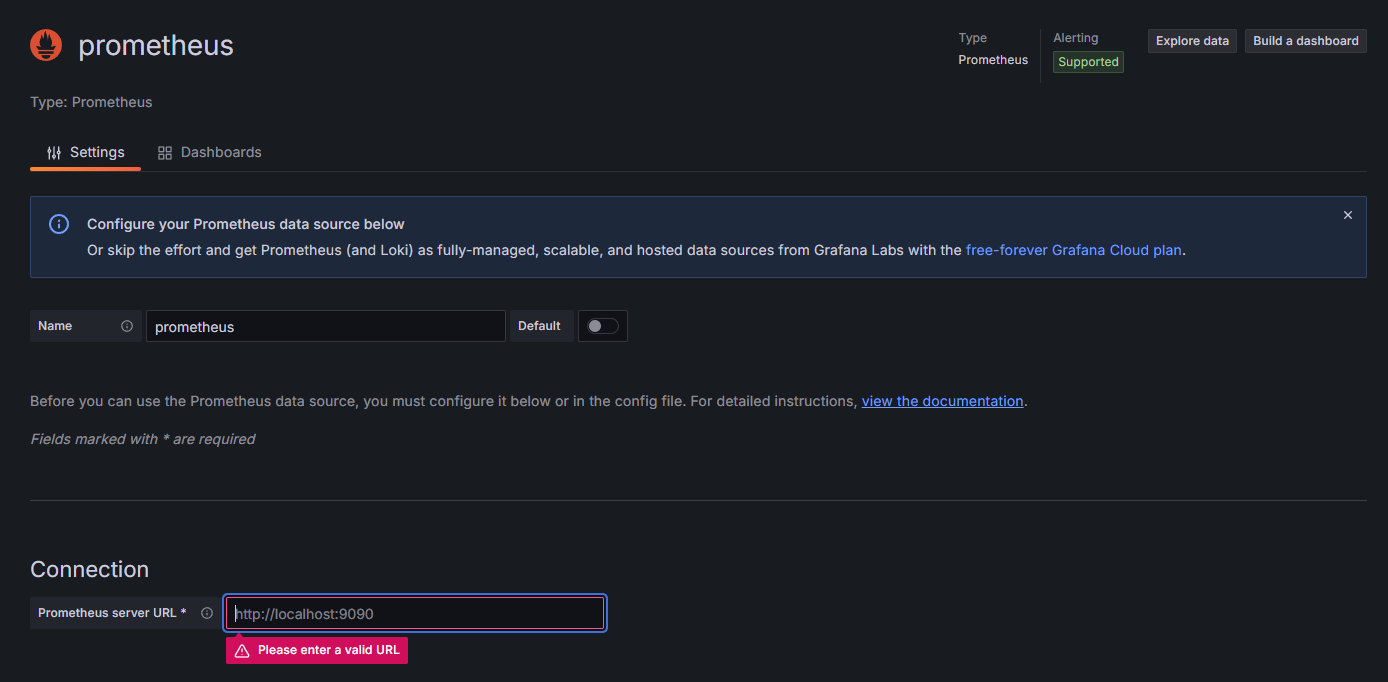Click the Default label next to toggle

coord(539,326)
